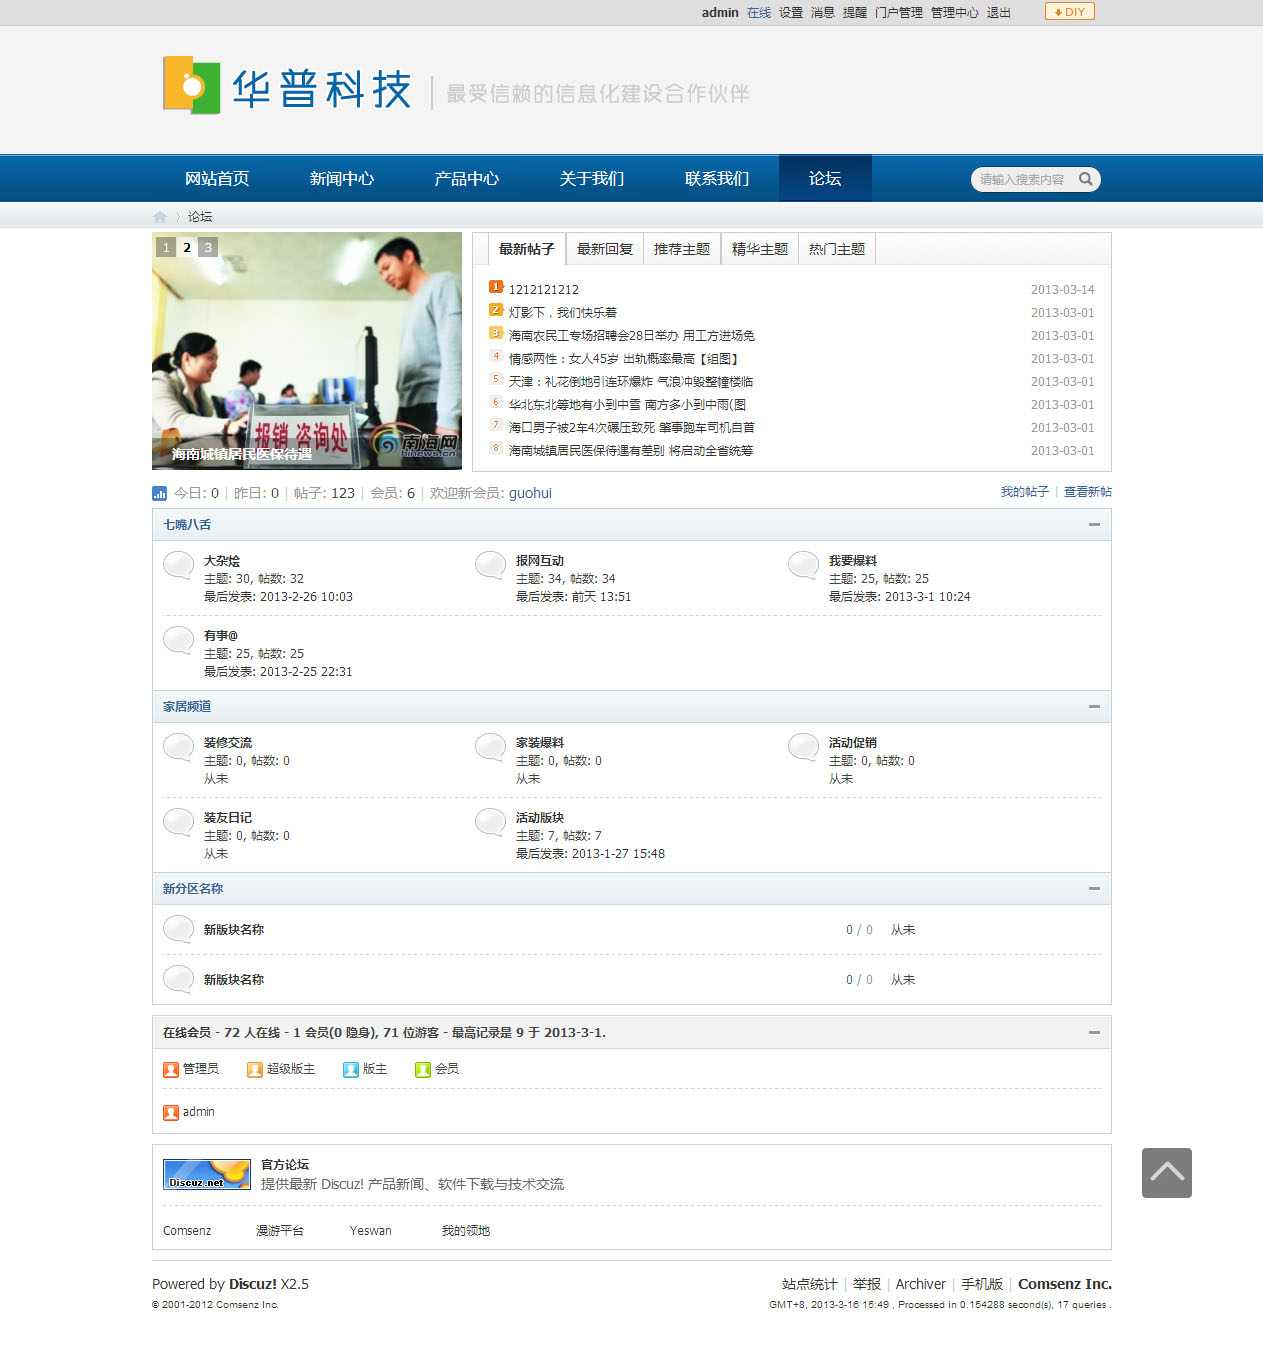Screen dimensions: 1263x1364
Task: Focus the search input field
Action: point(1022,179)
